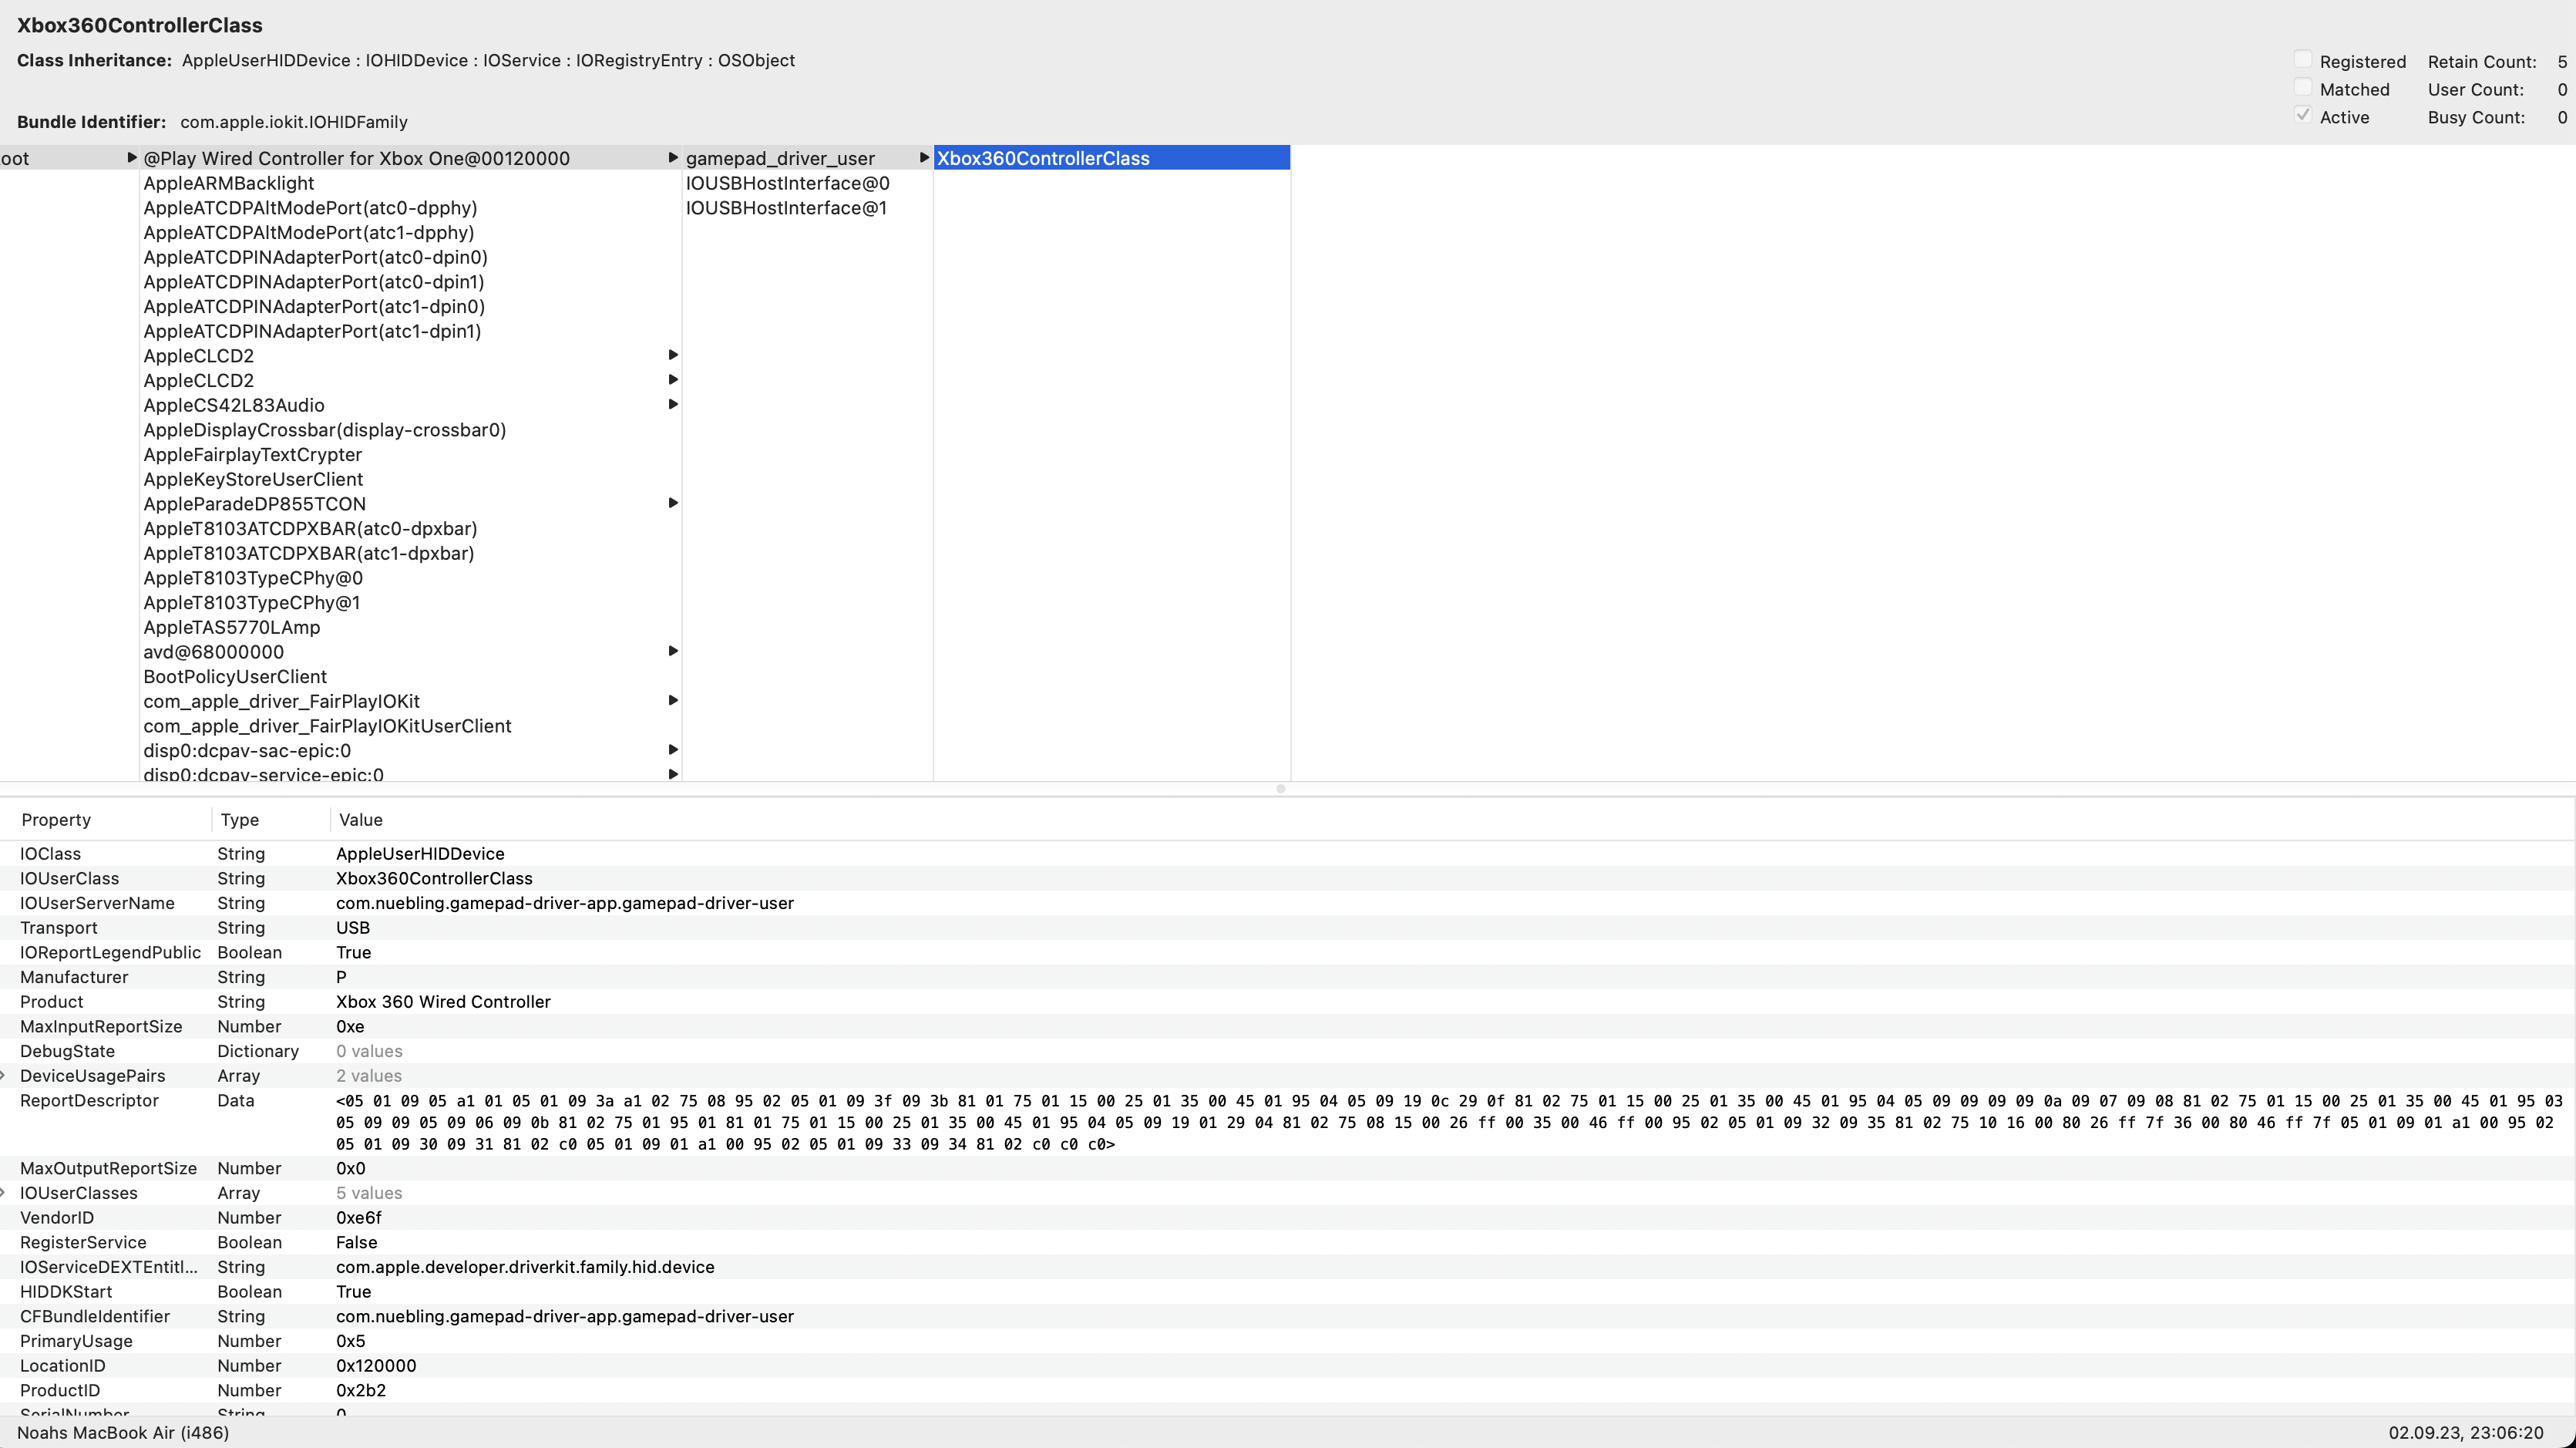
Task: Select the IOUSBHostInterface@0 entry
Action: point(787,183)
